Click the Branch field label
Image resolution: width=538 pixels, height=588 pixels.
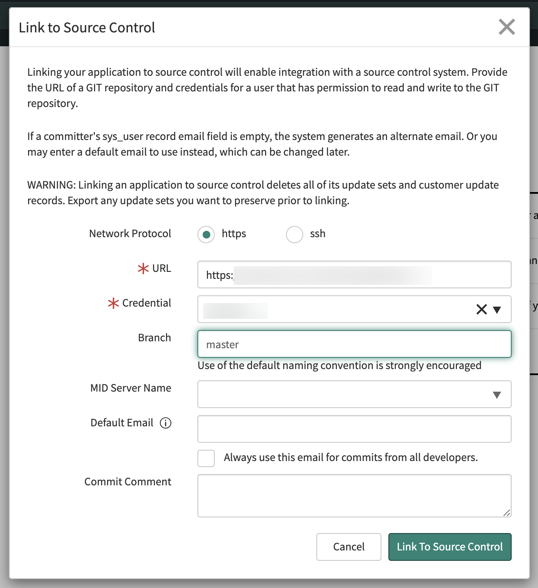coord(154,338)
